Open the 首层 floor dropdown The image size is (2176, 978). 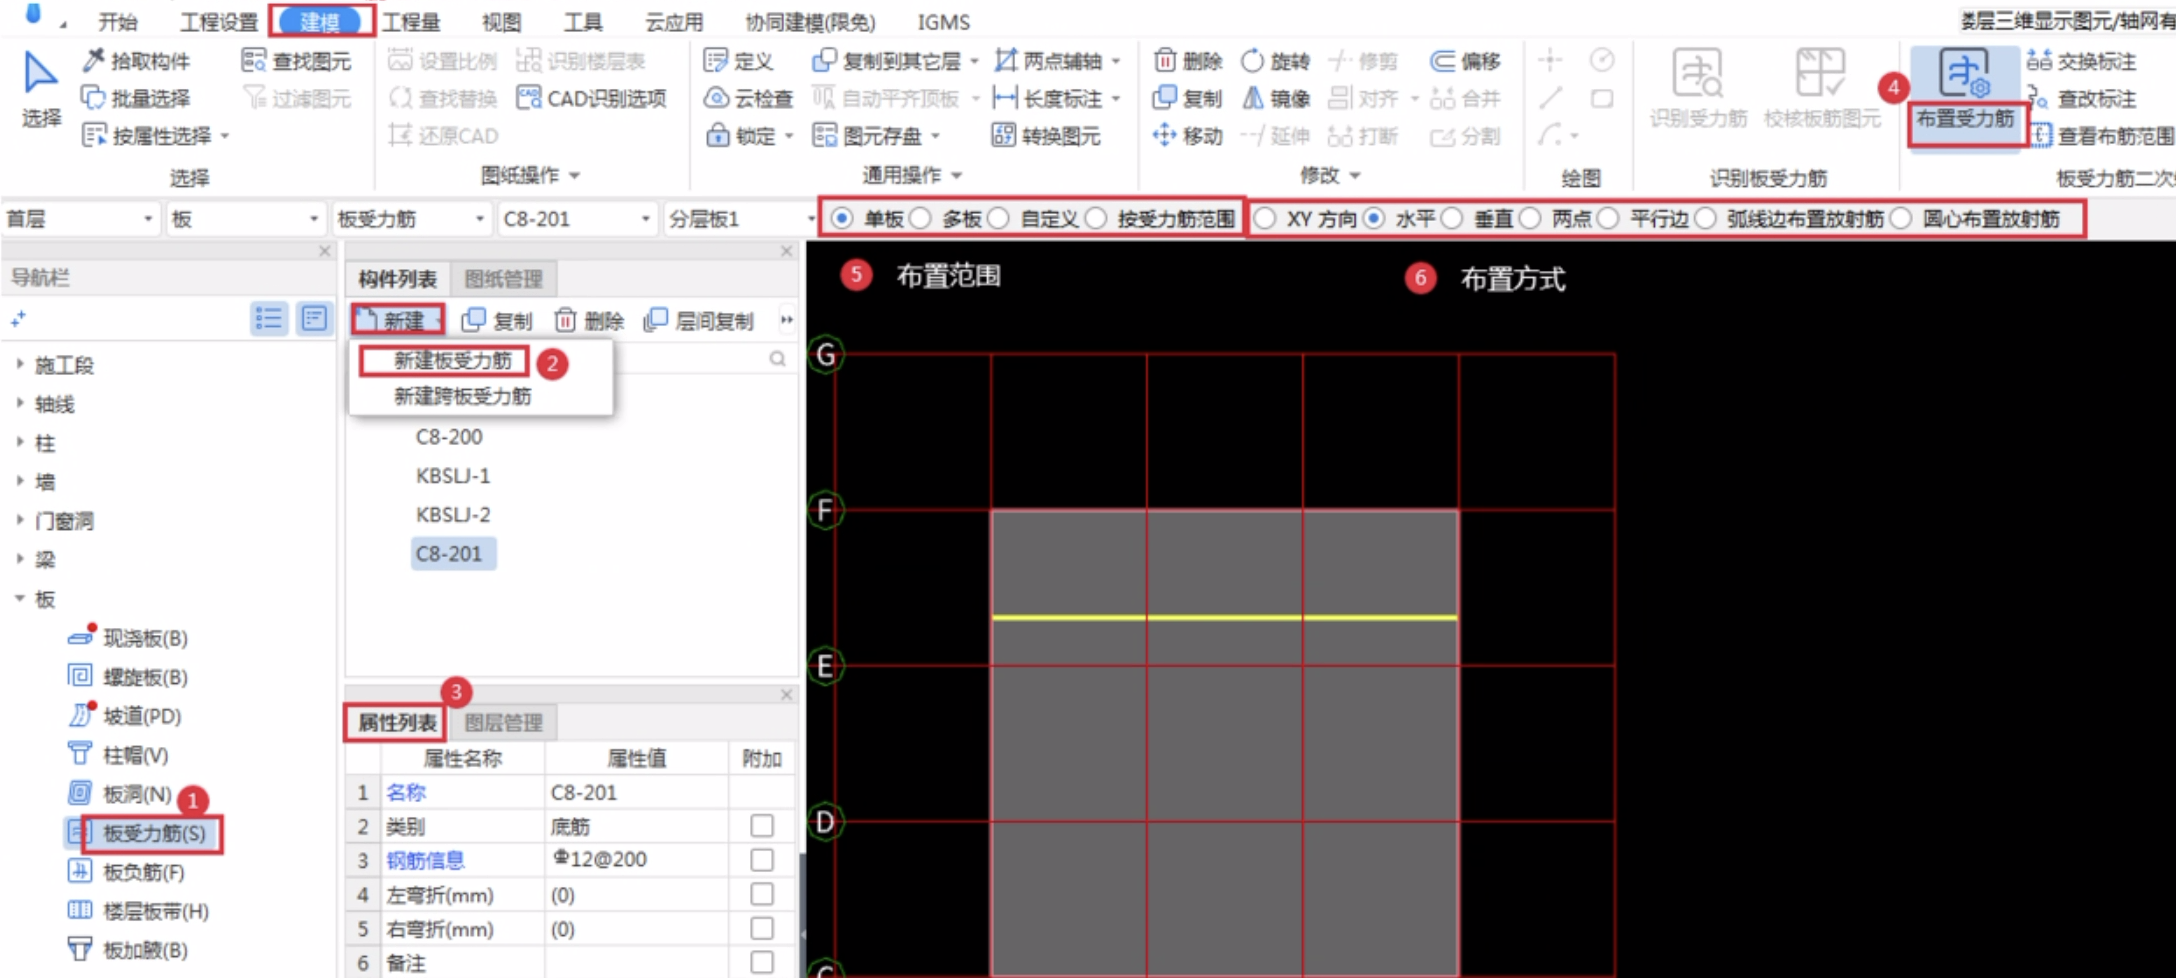tap(81, 219)
